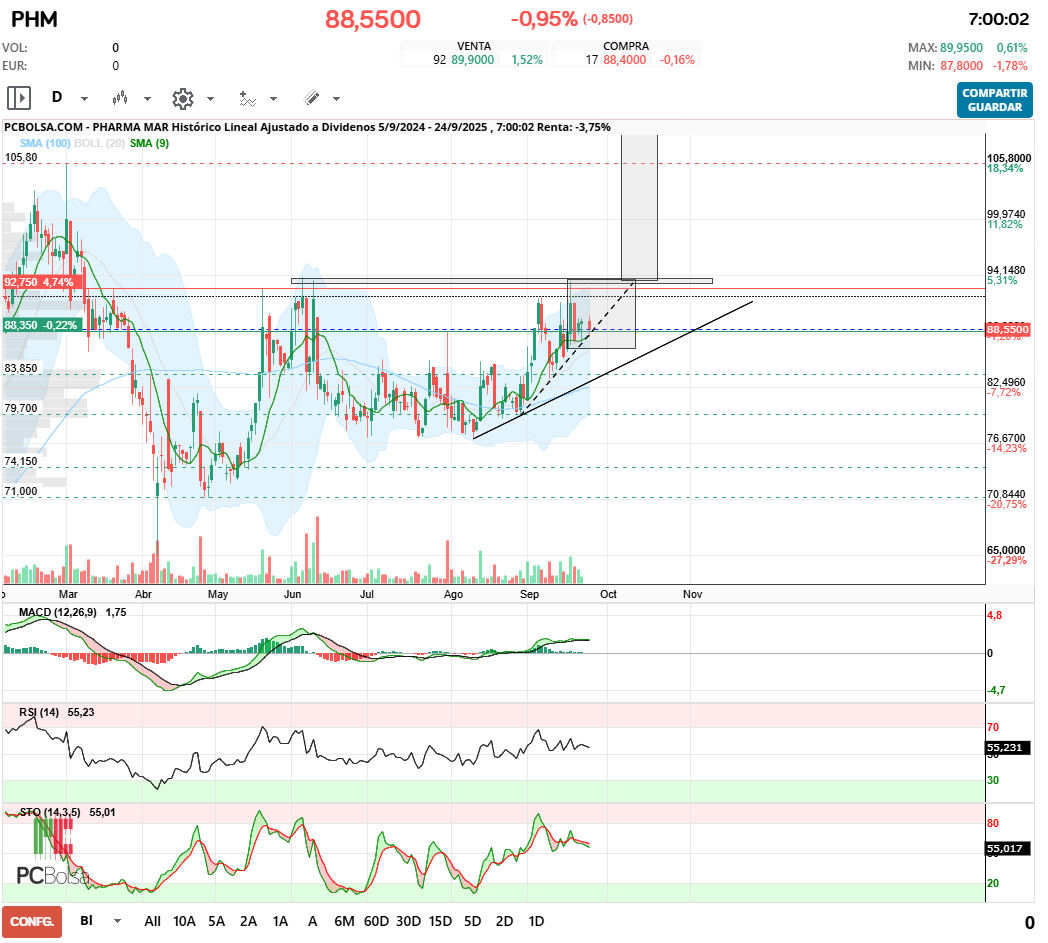Select the 1D time range
Screen dimensions: 1048x943
pyautogui.click(x=536, y=921)
